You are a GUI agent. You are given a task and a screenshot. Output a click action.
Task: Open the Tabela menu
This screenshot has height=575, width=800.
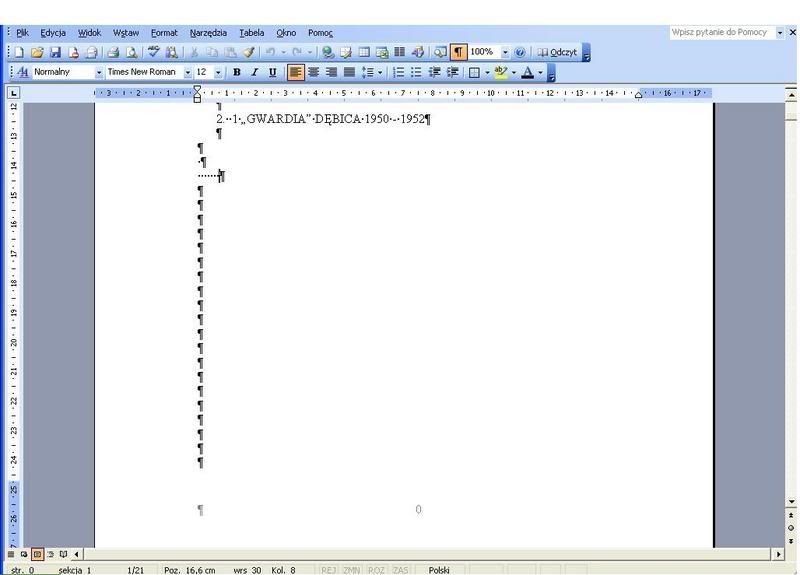[252, 33]
